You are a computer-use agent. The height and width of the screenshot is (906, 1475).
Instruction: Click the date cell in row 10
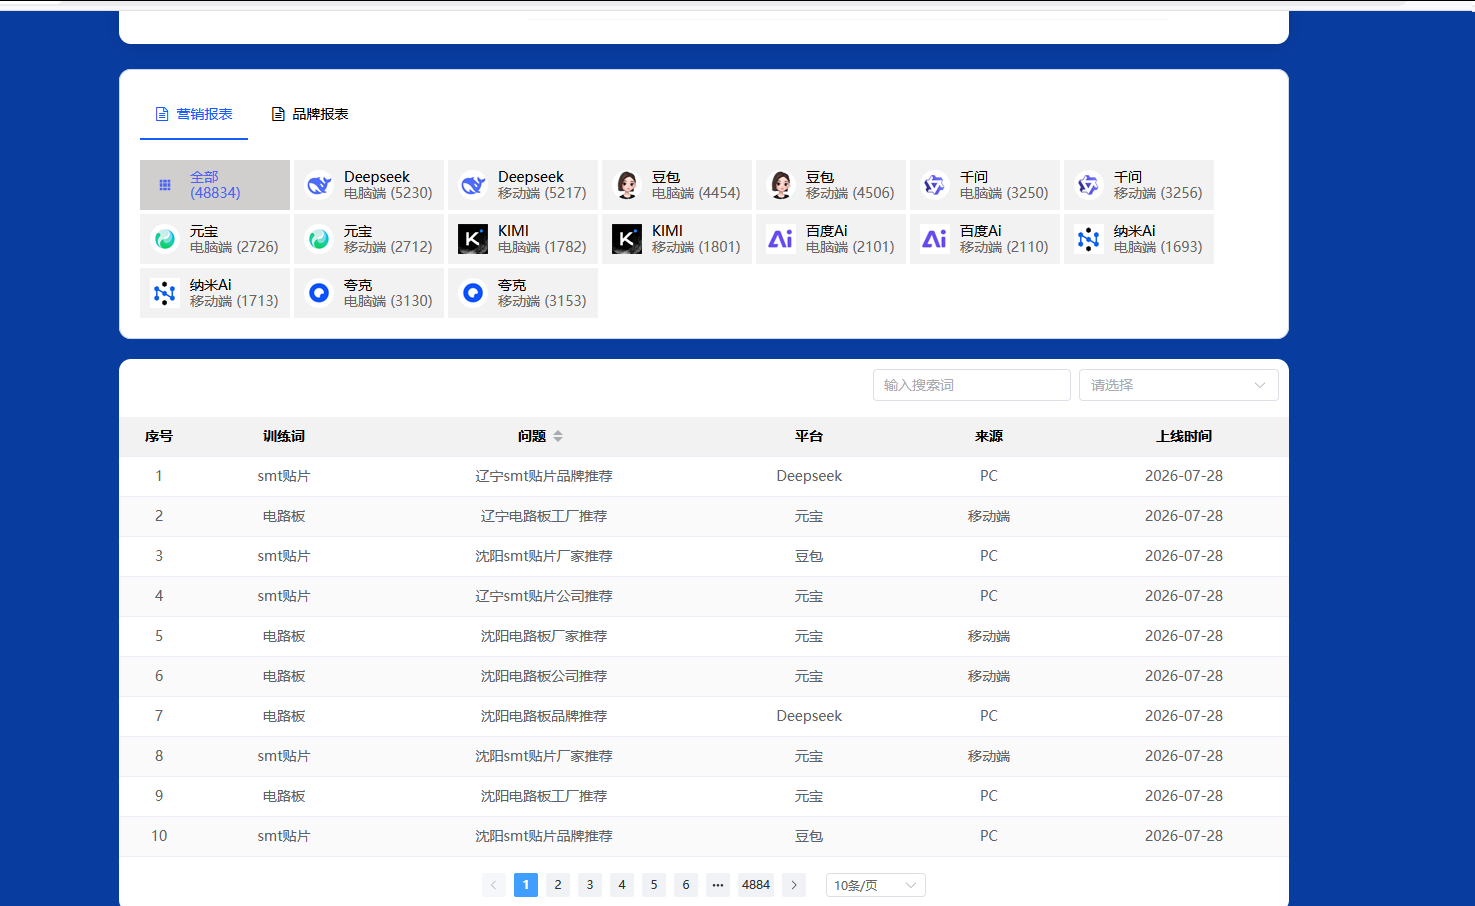[x=1184, y=836]
